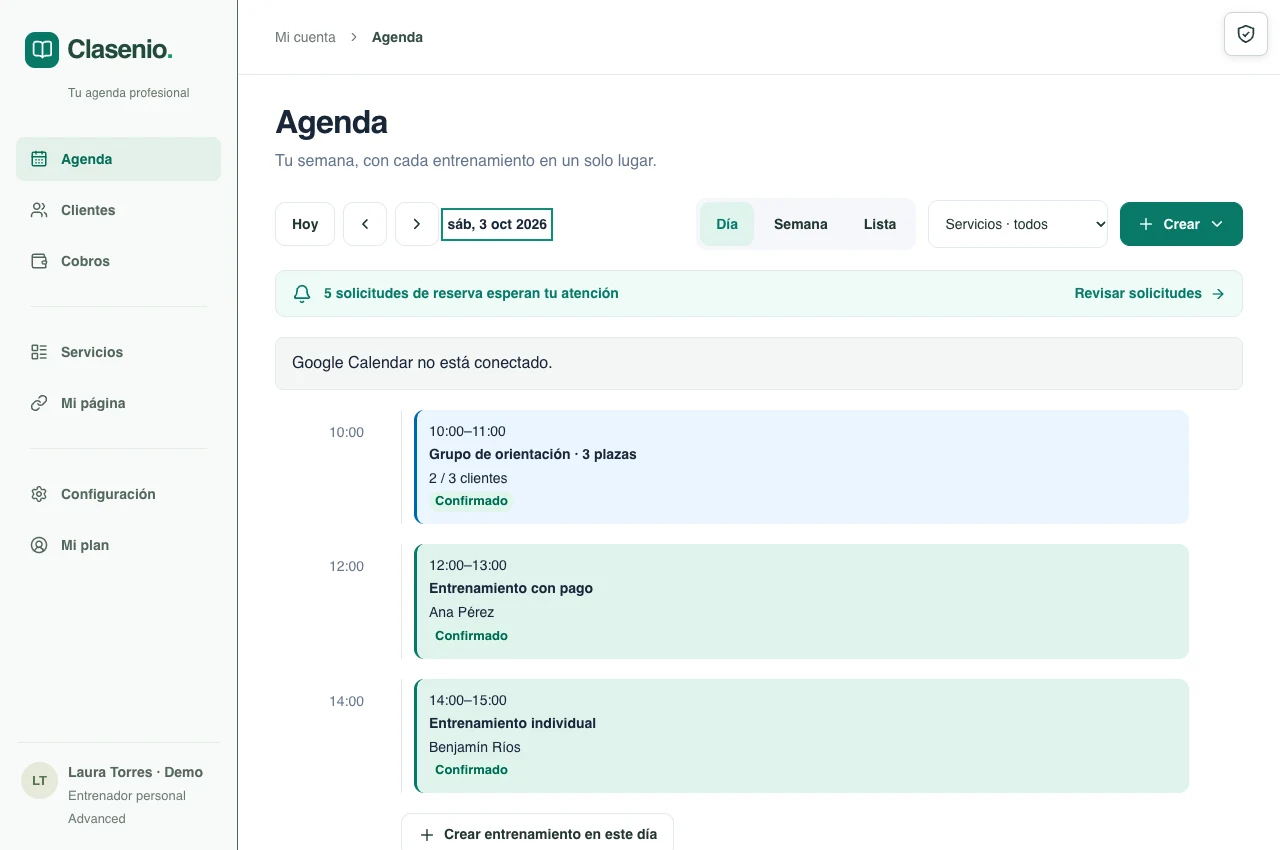Click the Google Calendar no está conectado notice

pos(759,363)
